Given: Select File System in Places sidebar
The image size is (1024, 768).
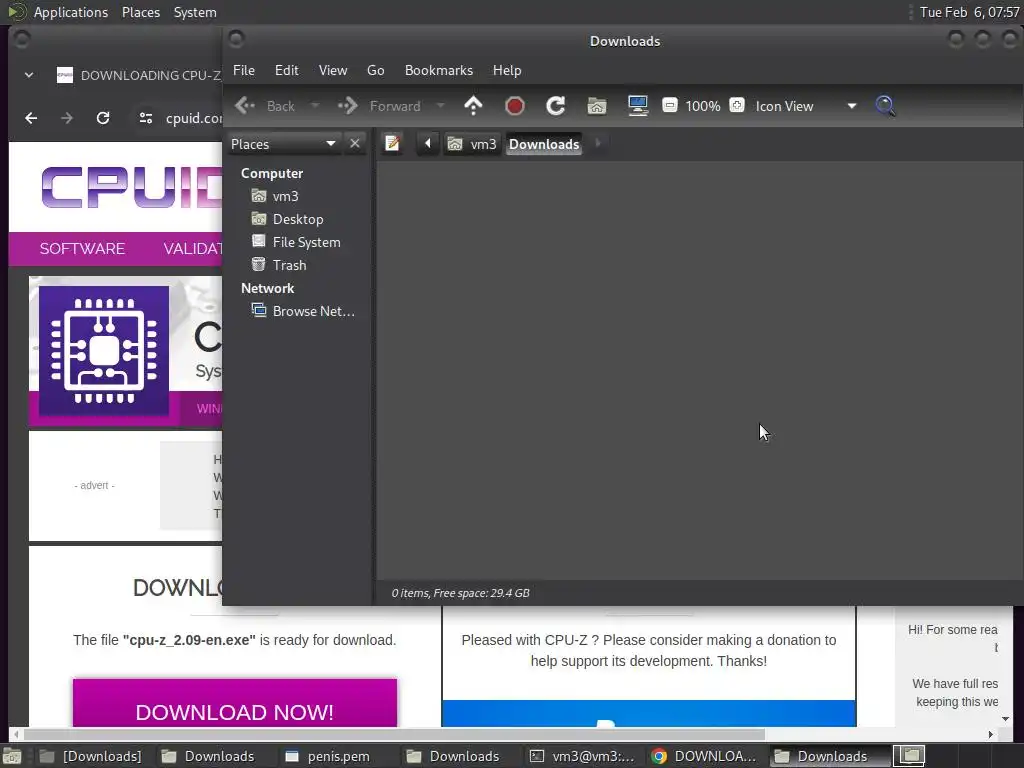Looking at the screenshot, I should point(296,242).
